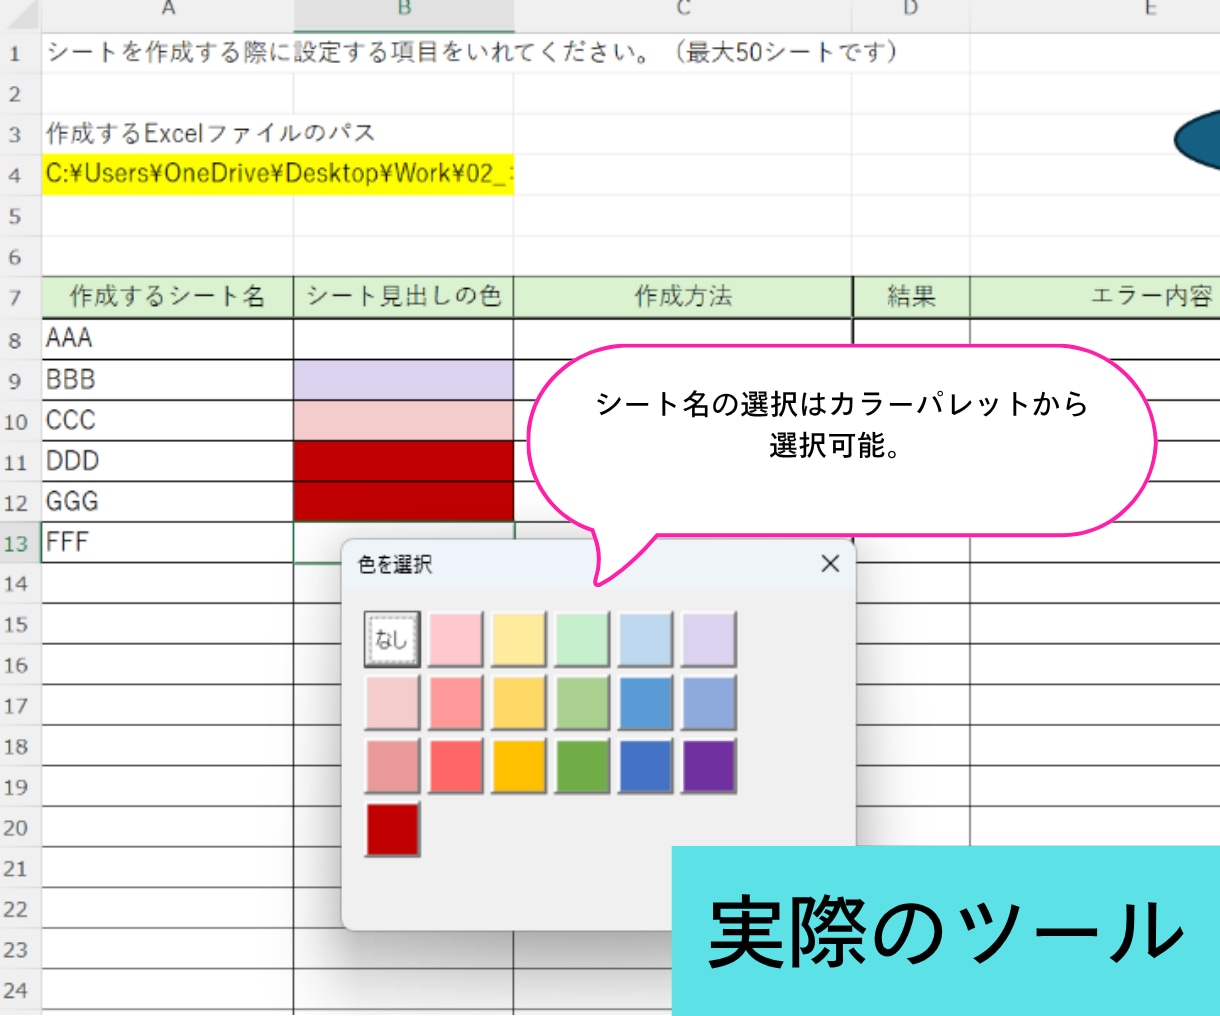1220x1016 pixels.
Task: Close the 色を選択 dialog
Action: point(830,564)
